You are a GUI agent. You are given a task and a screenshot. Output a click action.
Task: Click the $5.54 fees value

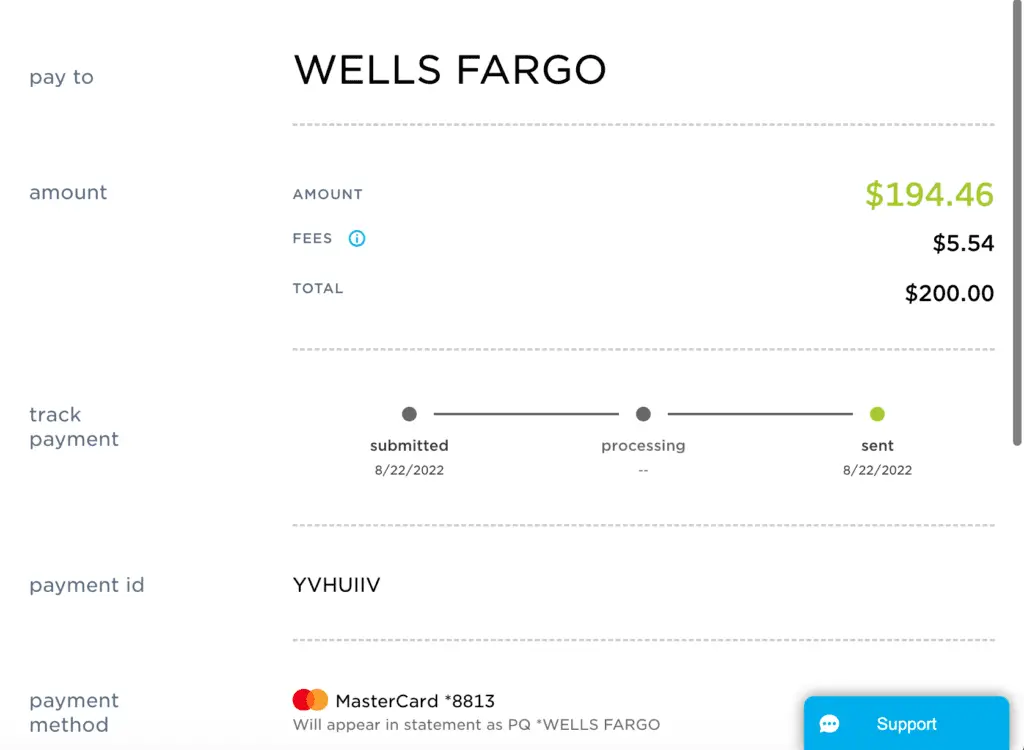click(963, 243)
